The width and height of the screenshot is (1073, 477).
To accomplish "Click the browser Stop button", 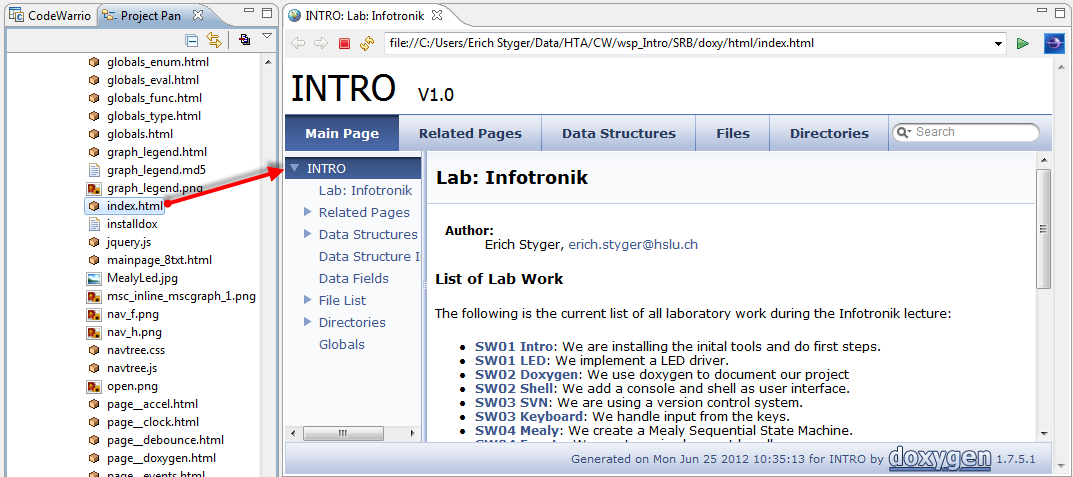I will pos(344,43).
